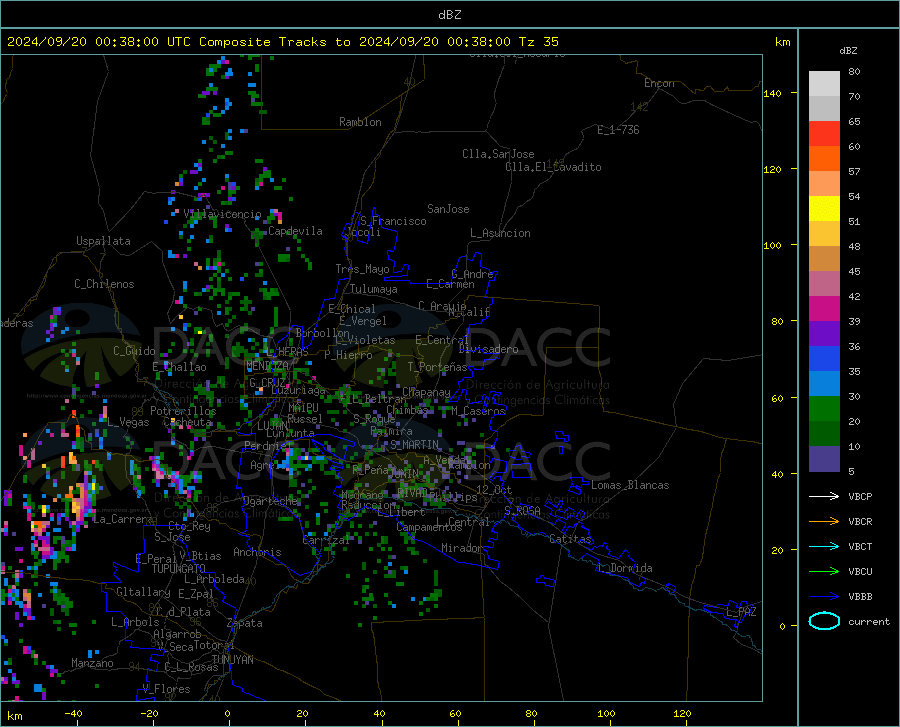Click the S_MARTIN label on map
This screenshot has width=900, height=727.
tap(414, 445)
